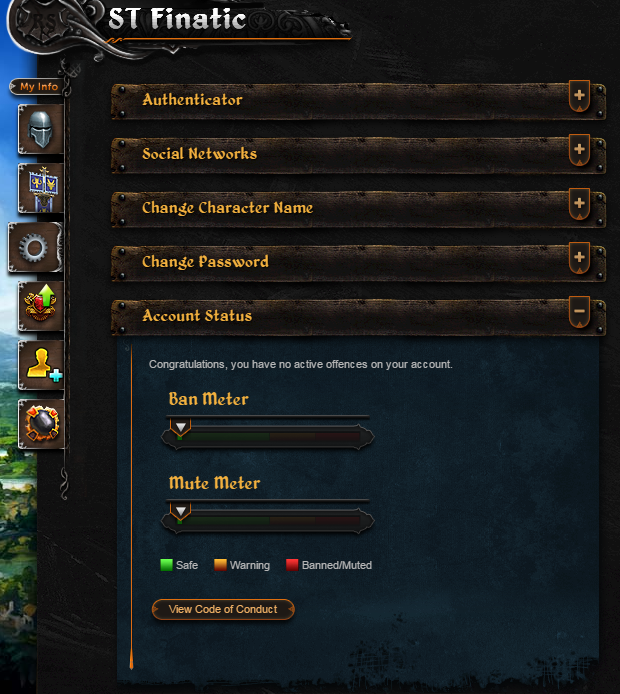Click the Ban Meter indicator marker

tap(181, 427)
